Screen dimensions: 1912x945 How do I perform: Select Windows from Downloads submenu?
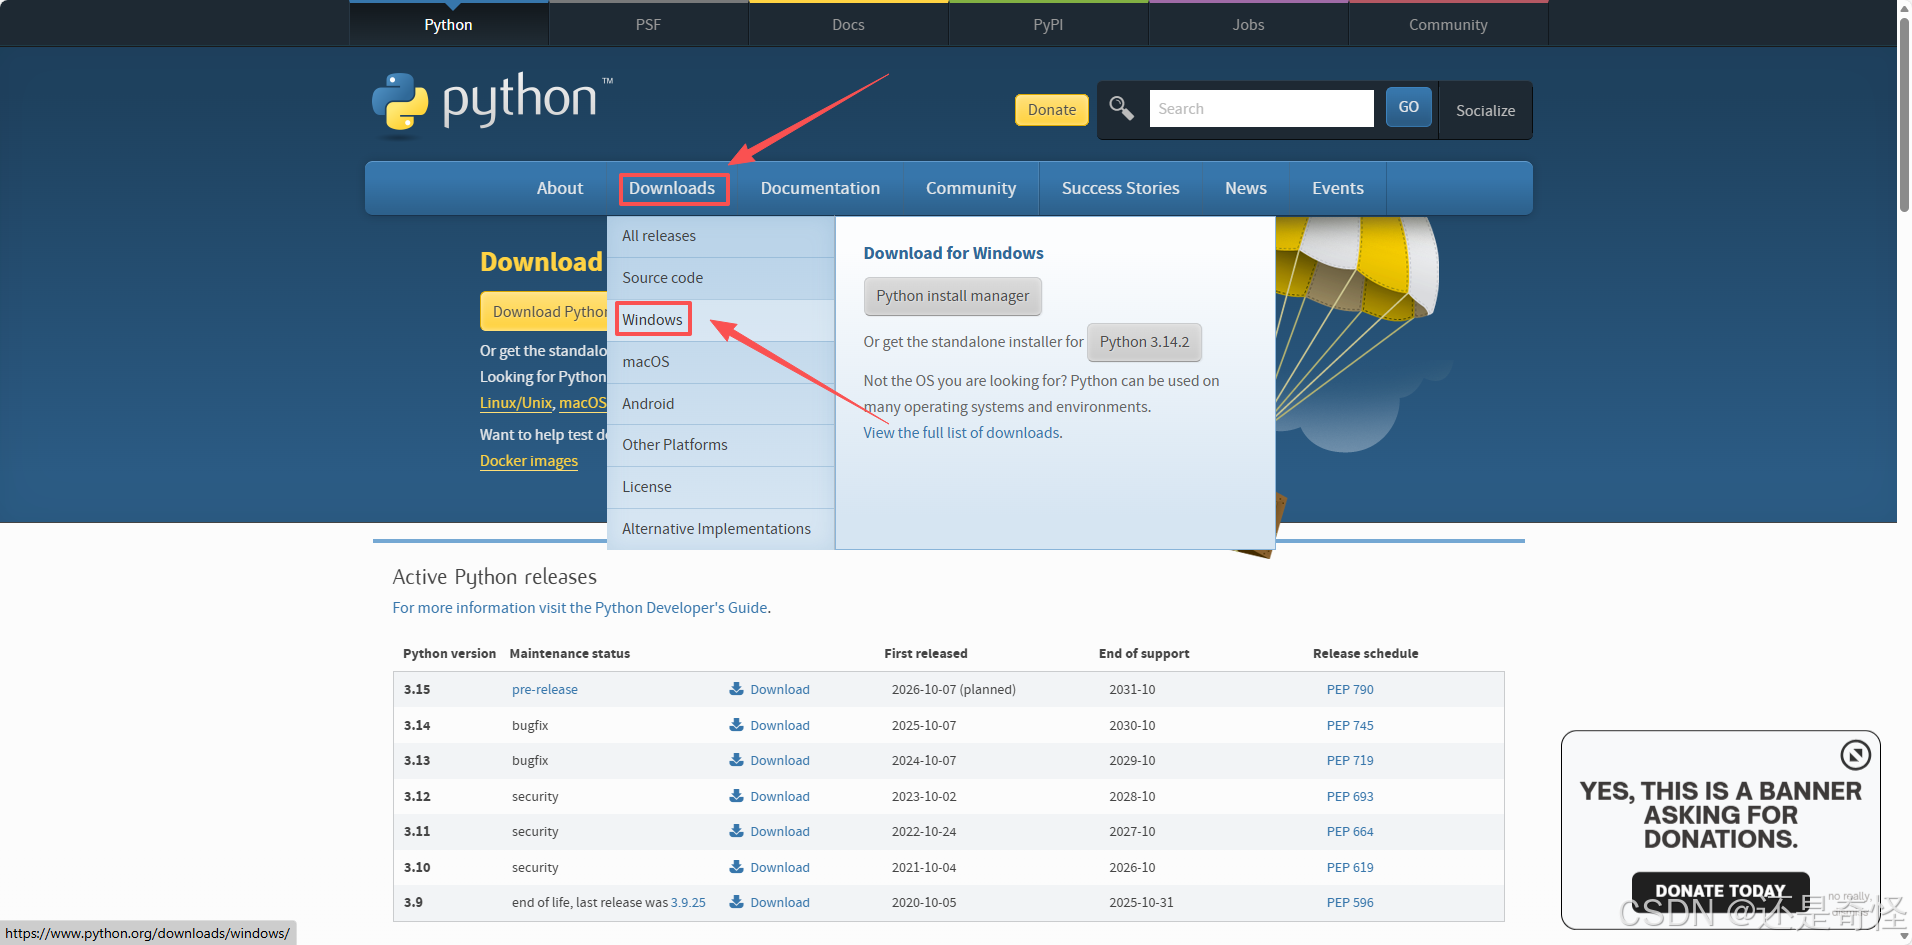tap(721, 320)
